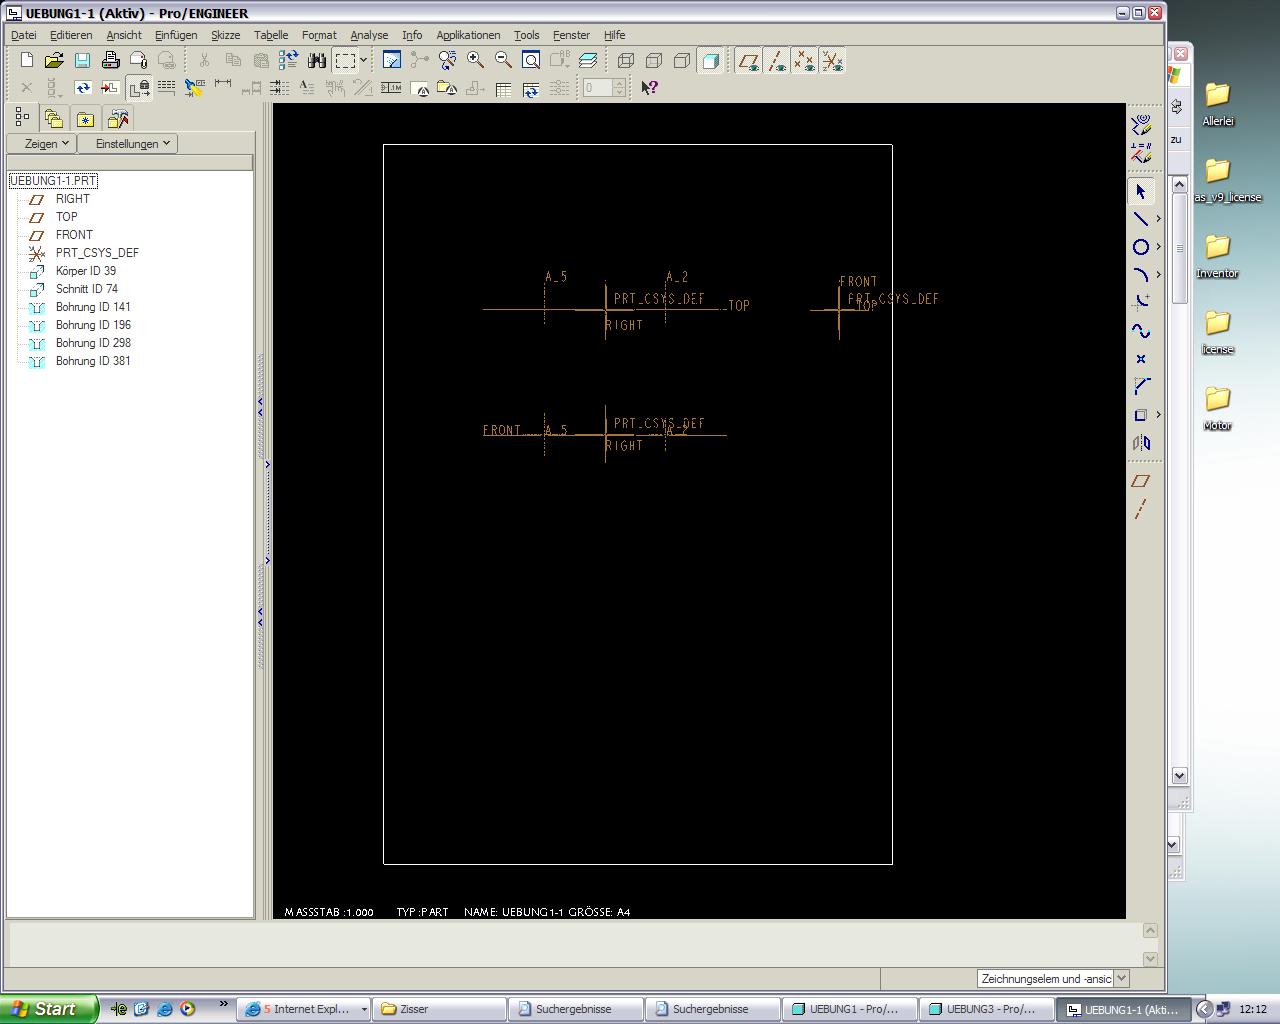Click the context help arrow icon
The image size is (1280, 1024).
649,88
